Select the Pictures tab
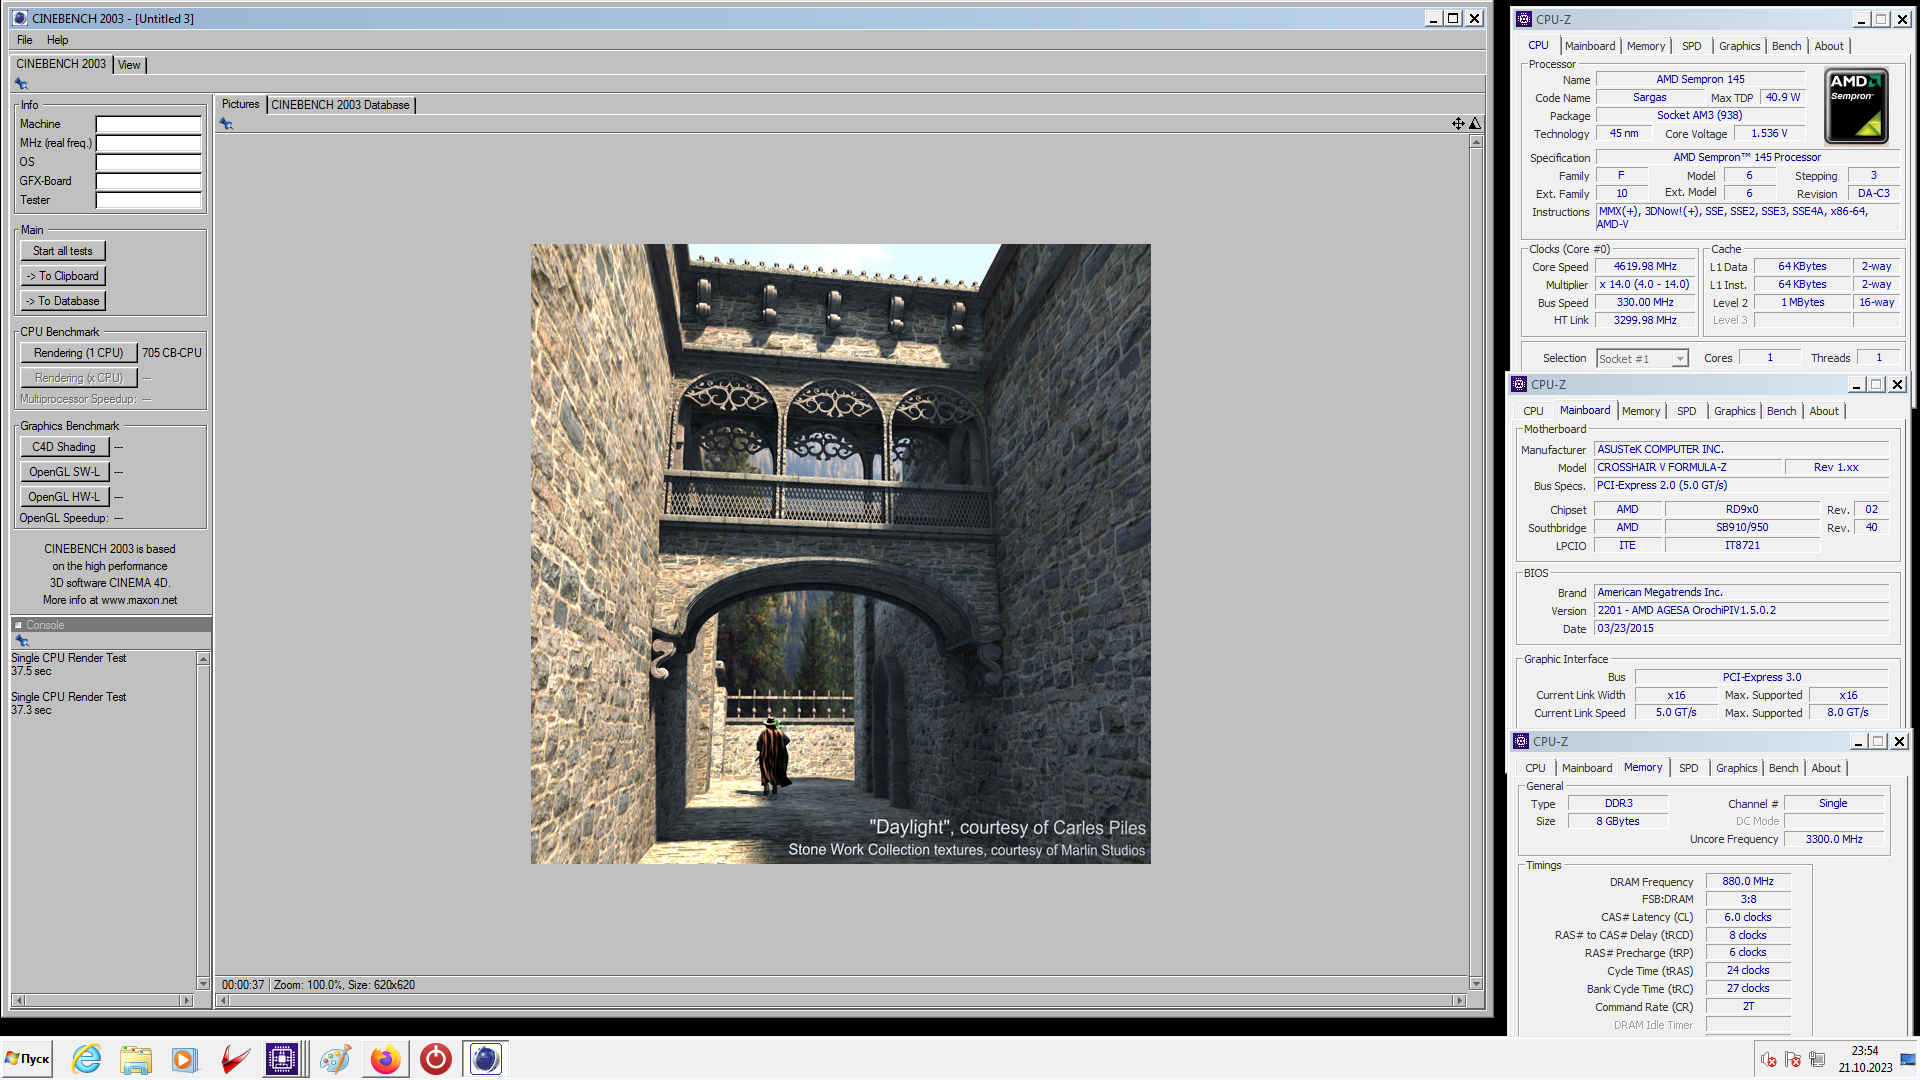Viewport: 1920px width, 1080px height. 240,104
